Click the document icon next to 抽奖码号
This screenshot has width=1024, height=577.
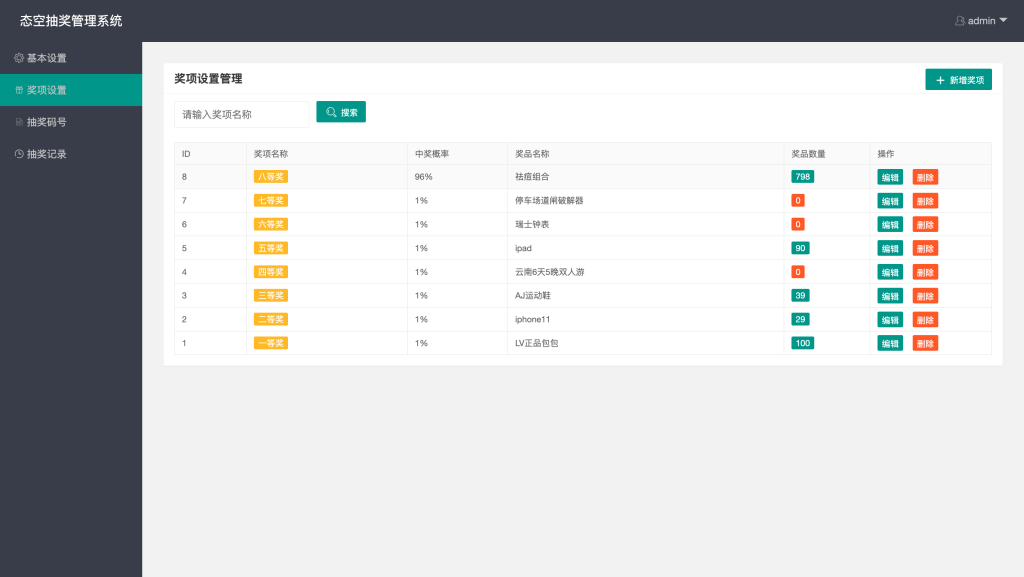point(19,122)
